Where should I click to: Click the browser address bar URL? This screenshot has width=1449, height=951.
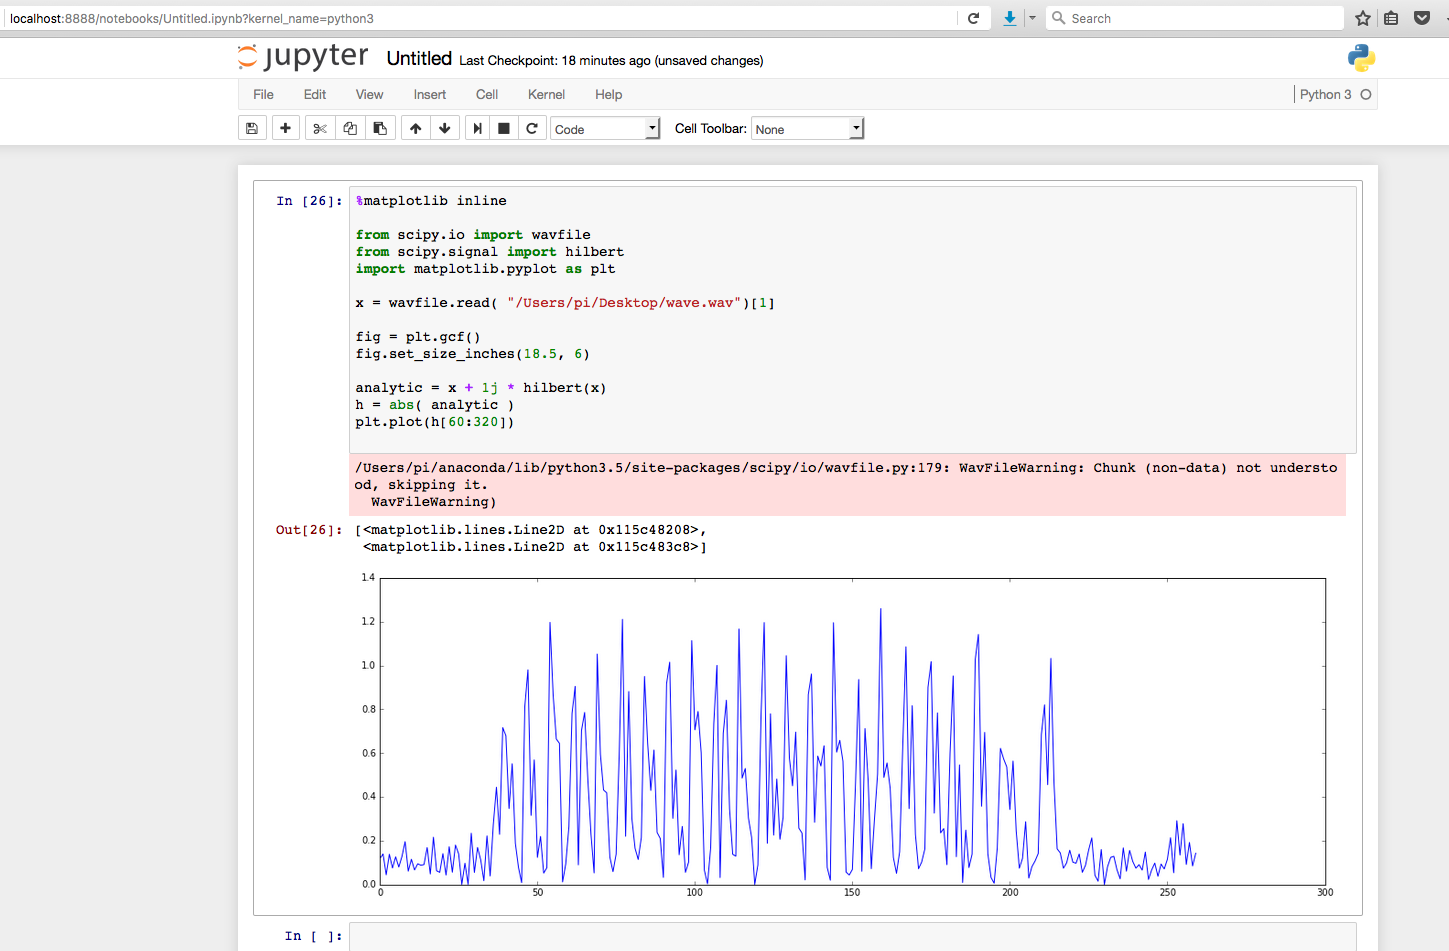[x=192, y=18]
